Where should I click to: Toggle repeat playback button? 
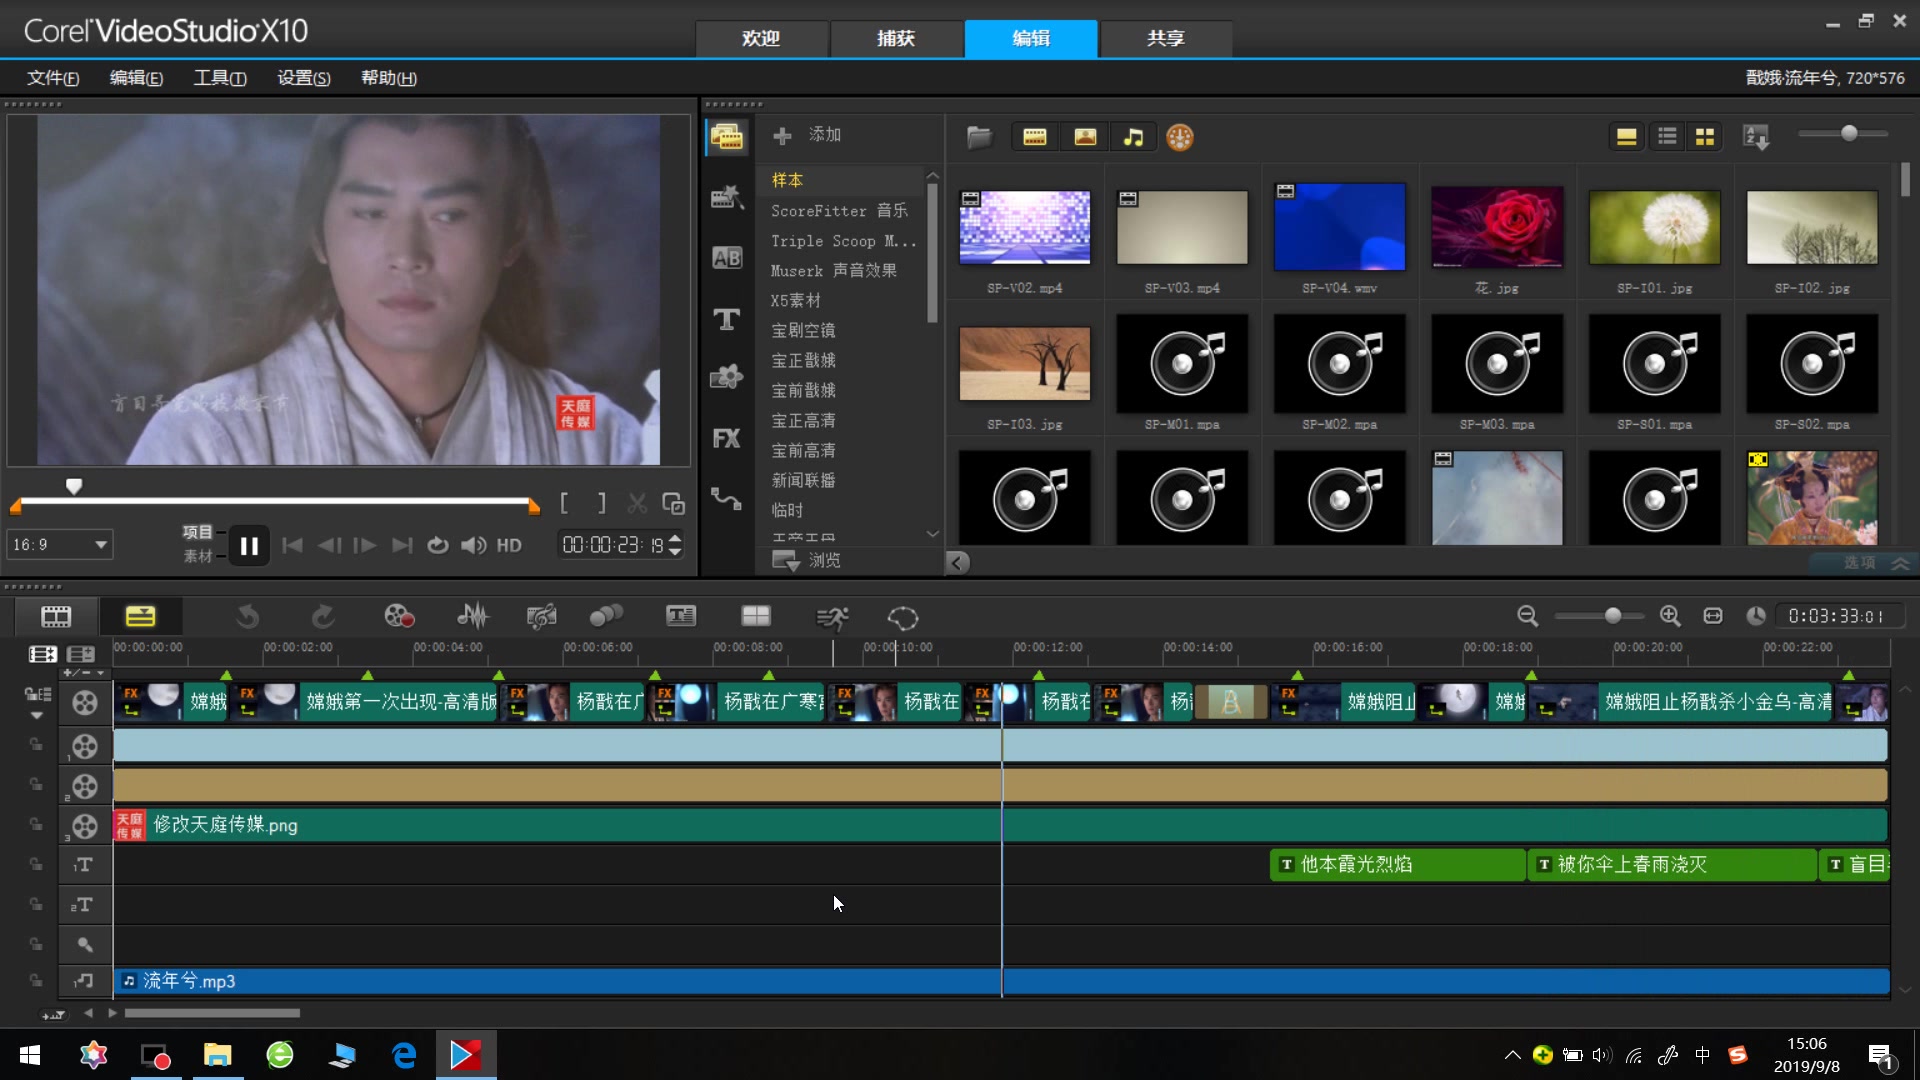[437, 545]
